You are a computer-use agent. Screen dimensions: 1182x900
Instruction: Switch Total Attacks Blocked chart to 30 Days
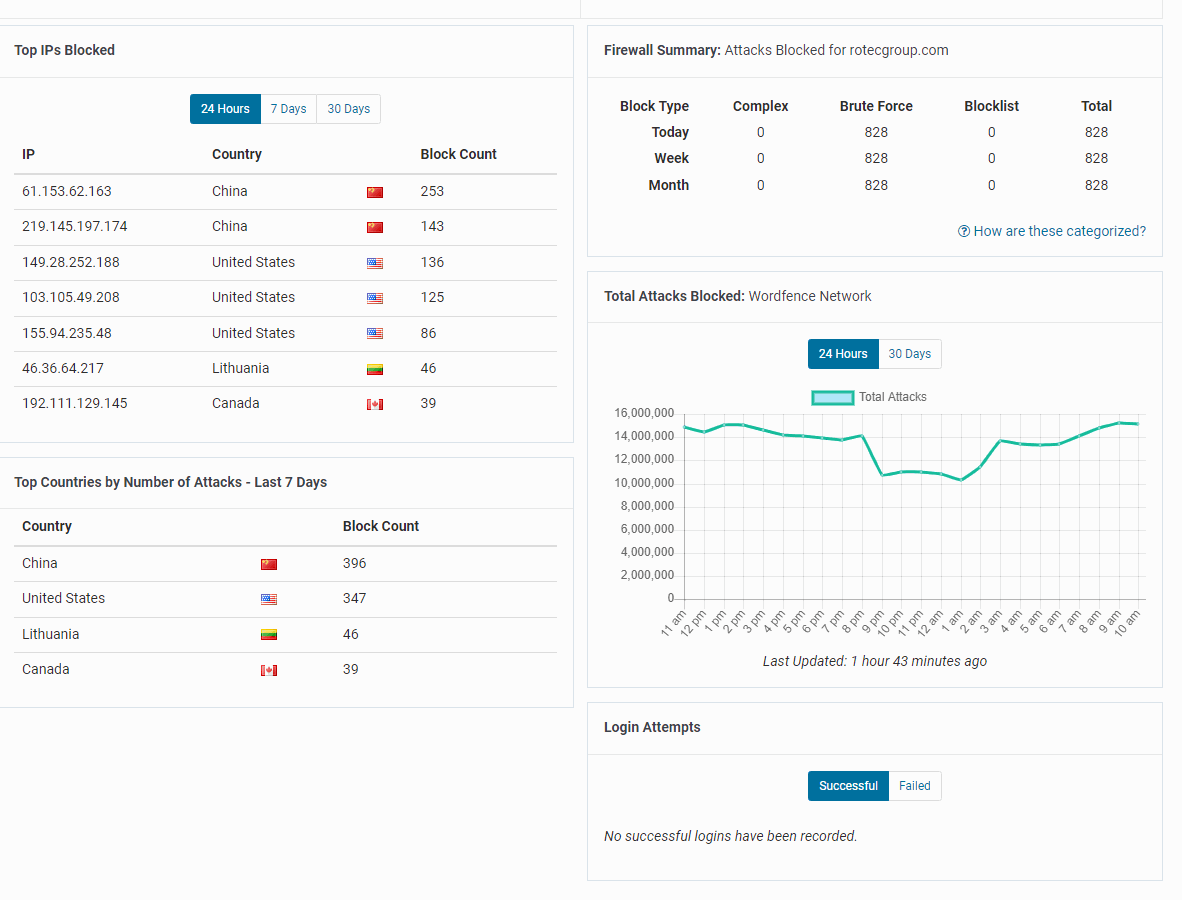pyautogui.click(x=909, y=354)
